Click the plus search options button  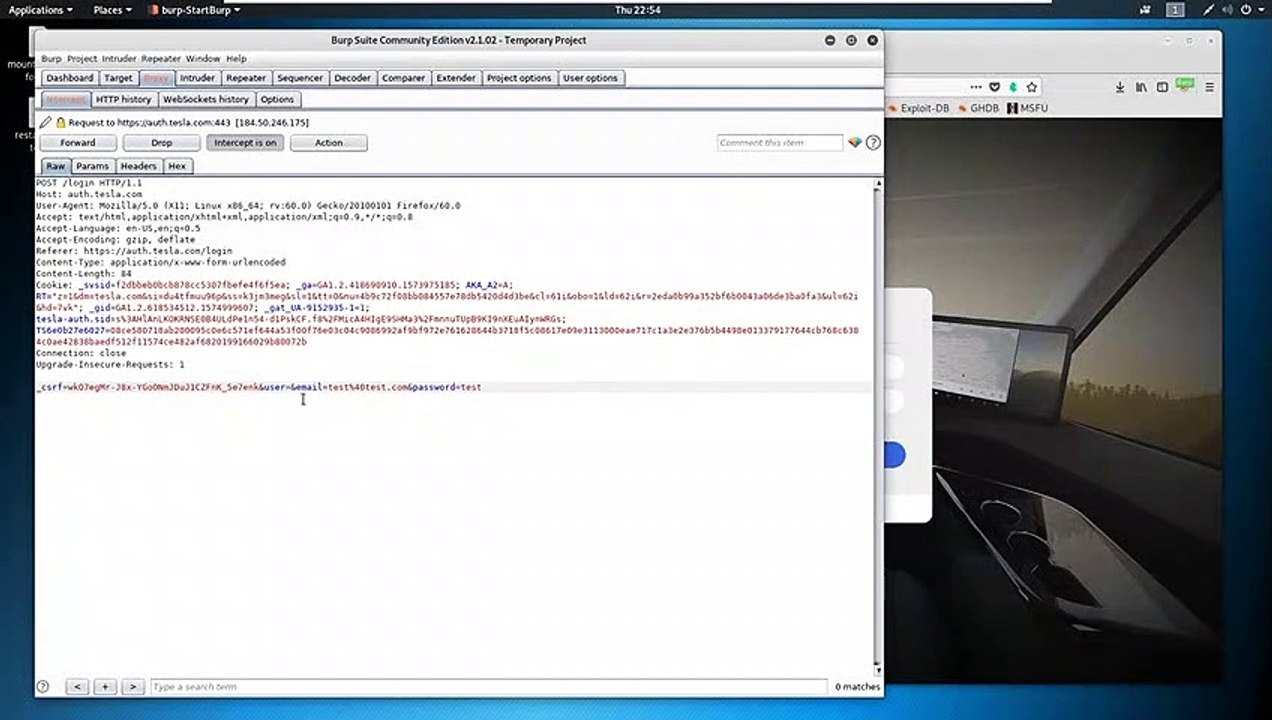point(105,687)
